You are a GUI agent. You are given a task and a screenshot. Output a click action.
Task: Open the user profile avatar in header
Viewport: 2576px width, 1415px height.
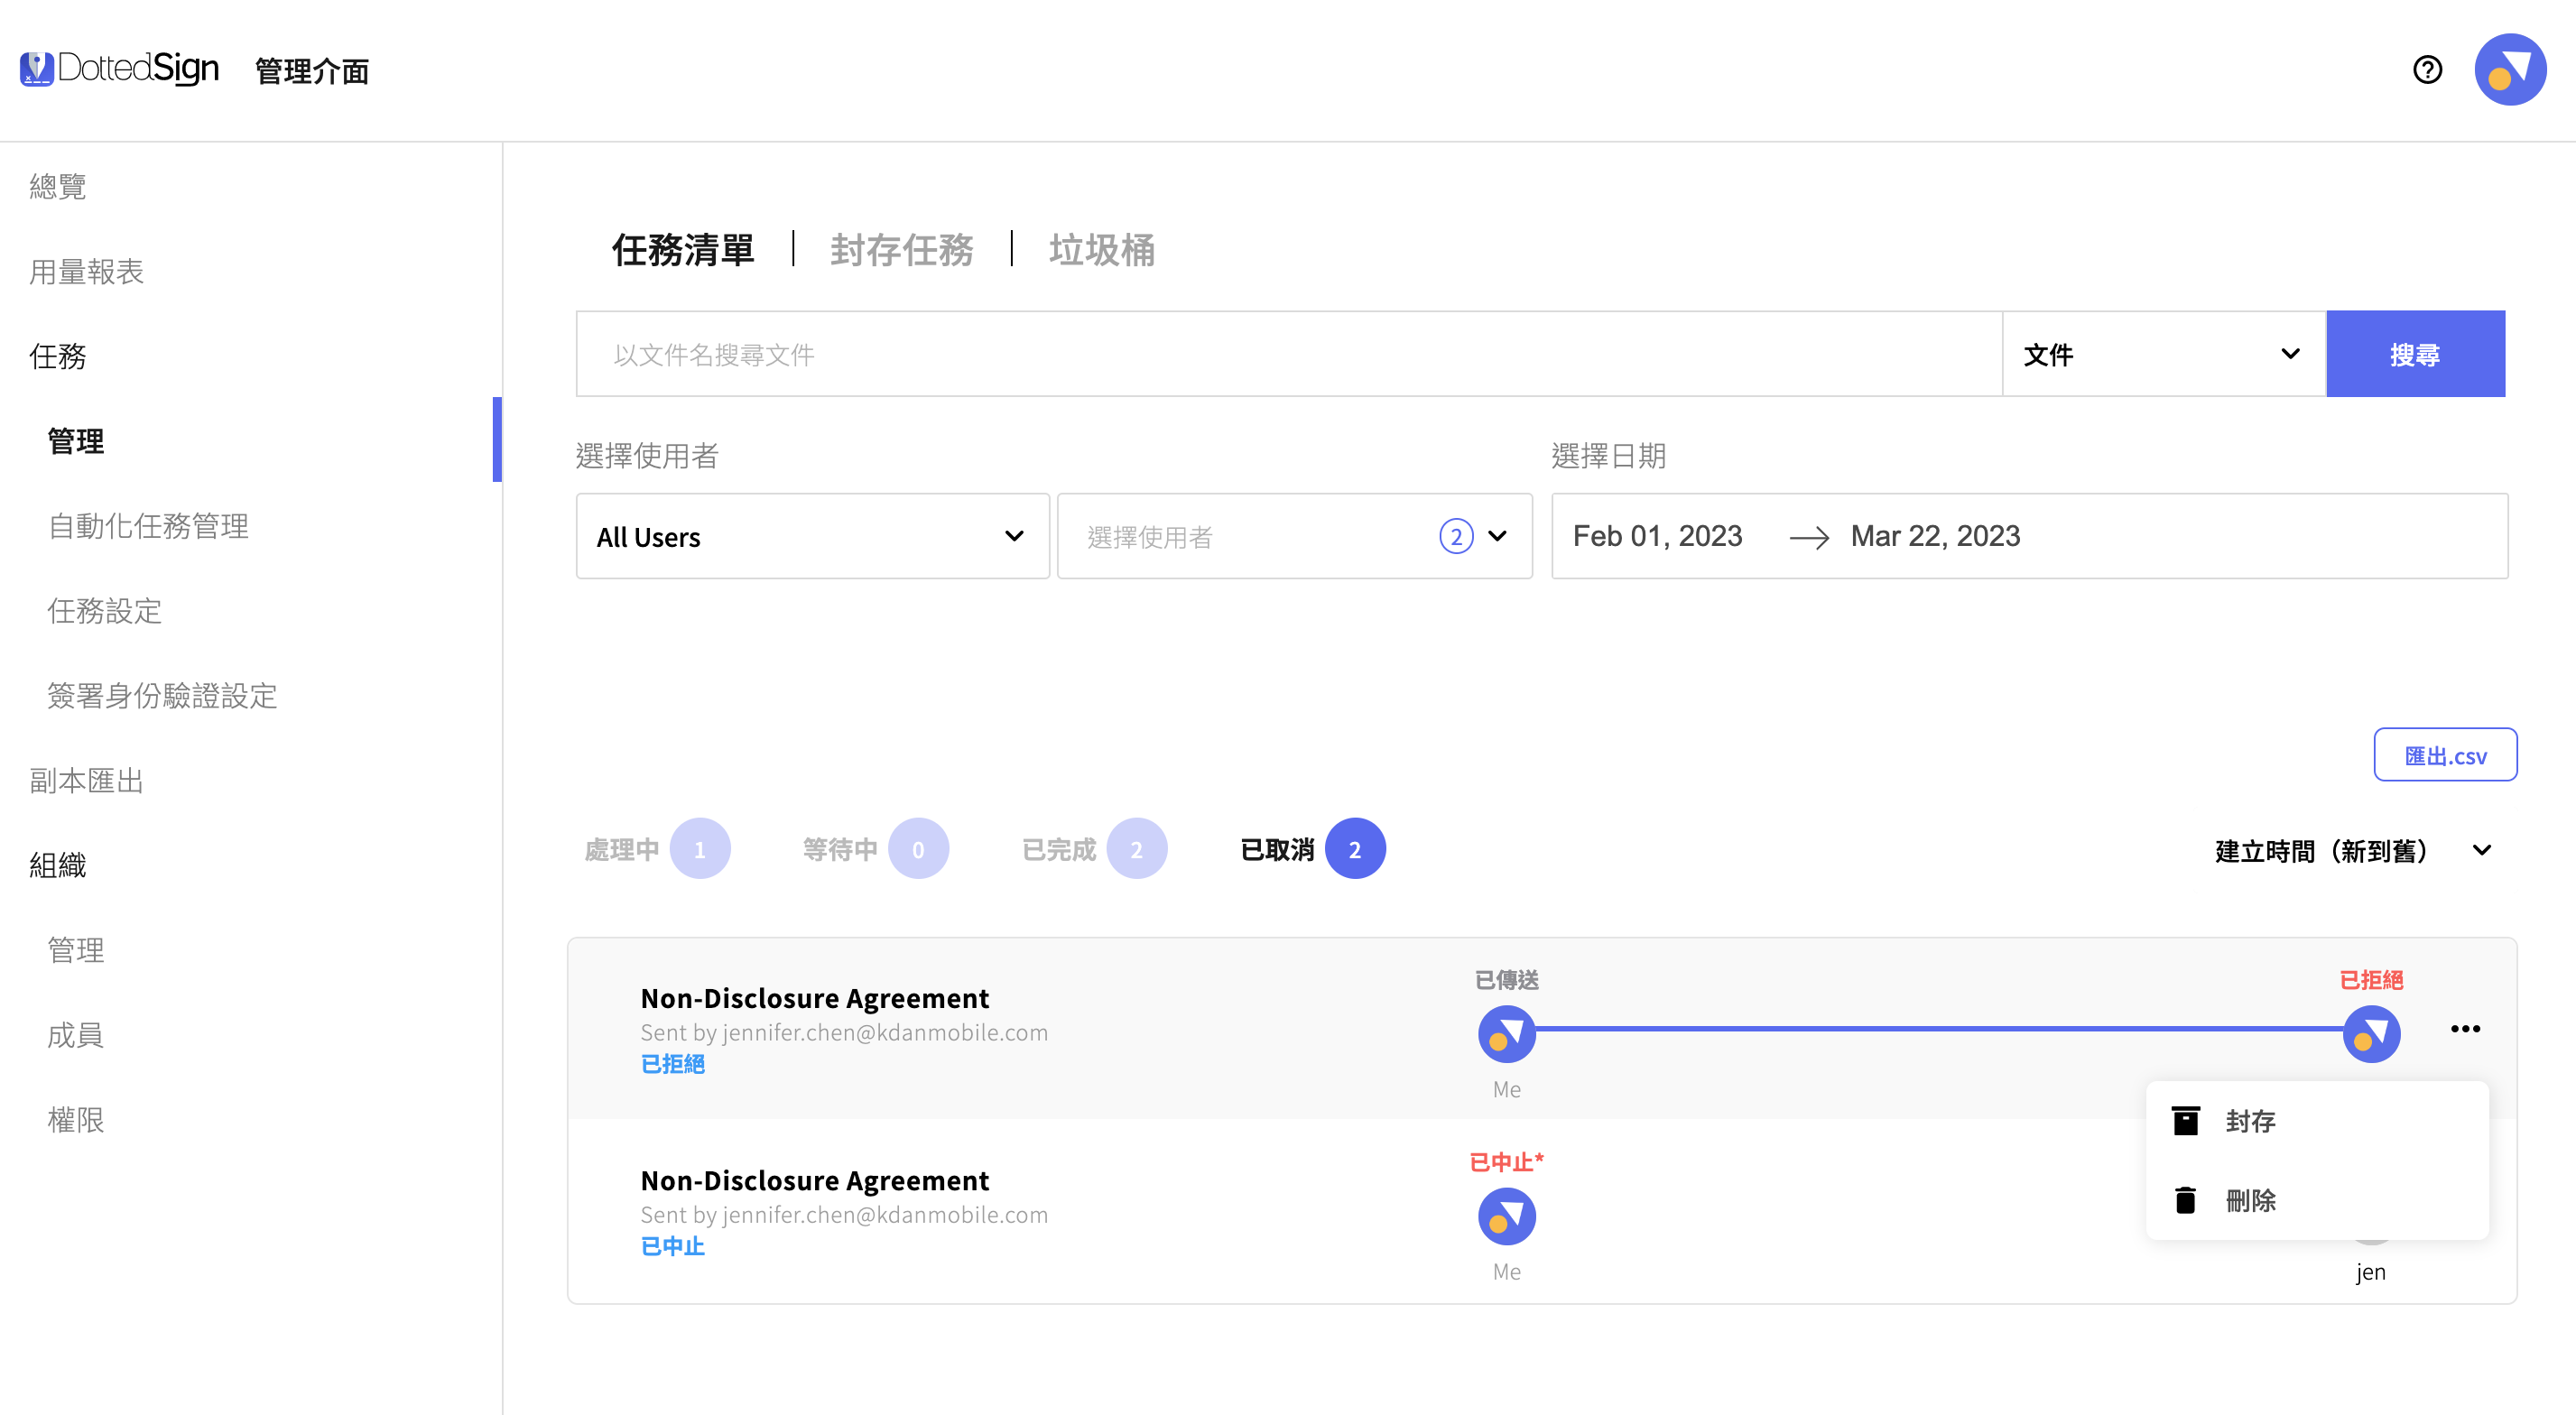pos(2510,70)
